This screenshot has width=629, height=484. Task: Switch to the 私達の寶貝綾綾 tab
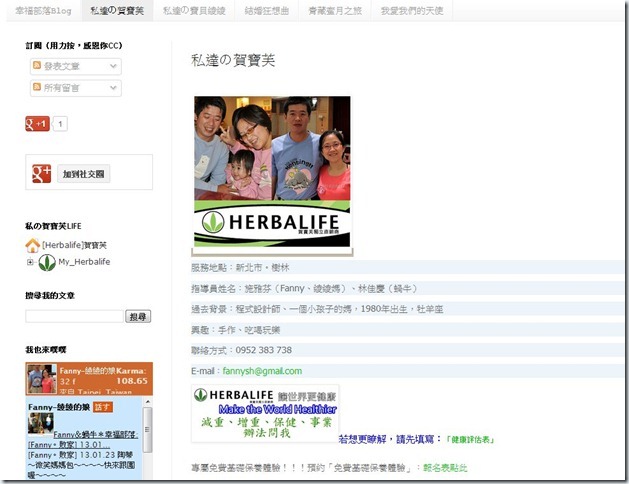click(x=194, y=11)
